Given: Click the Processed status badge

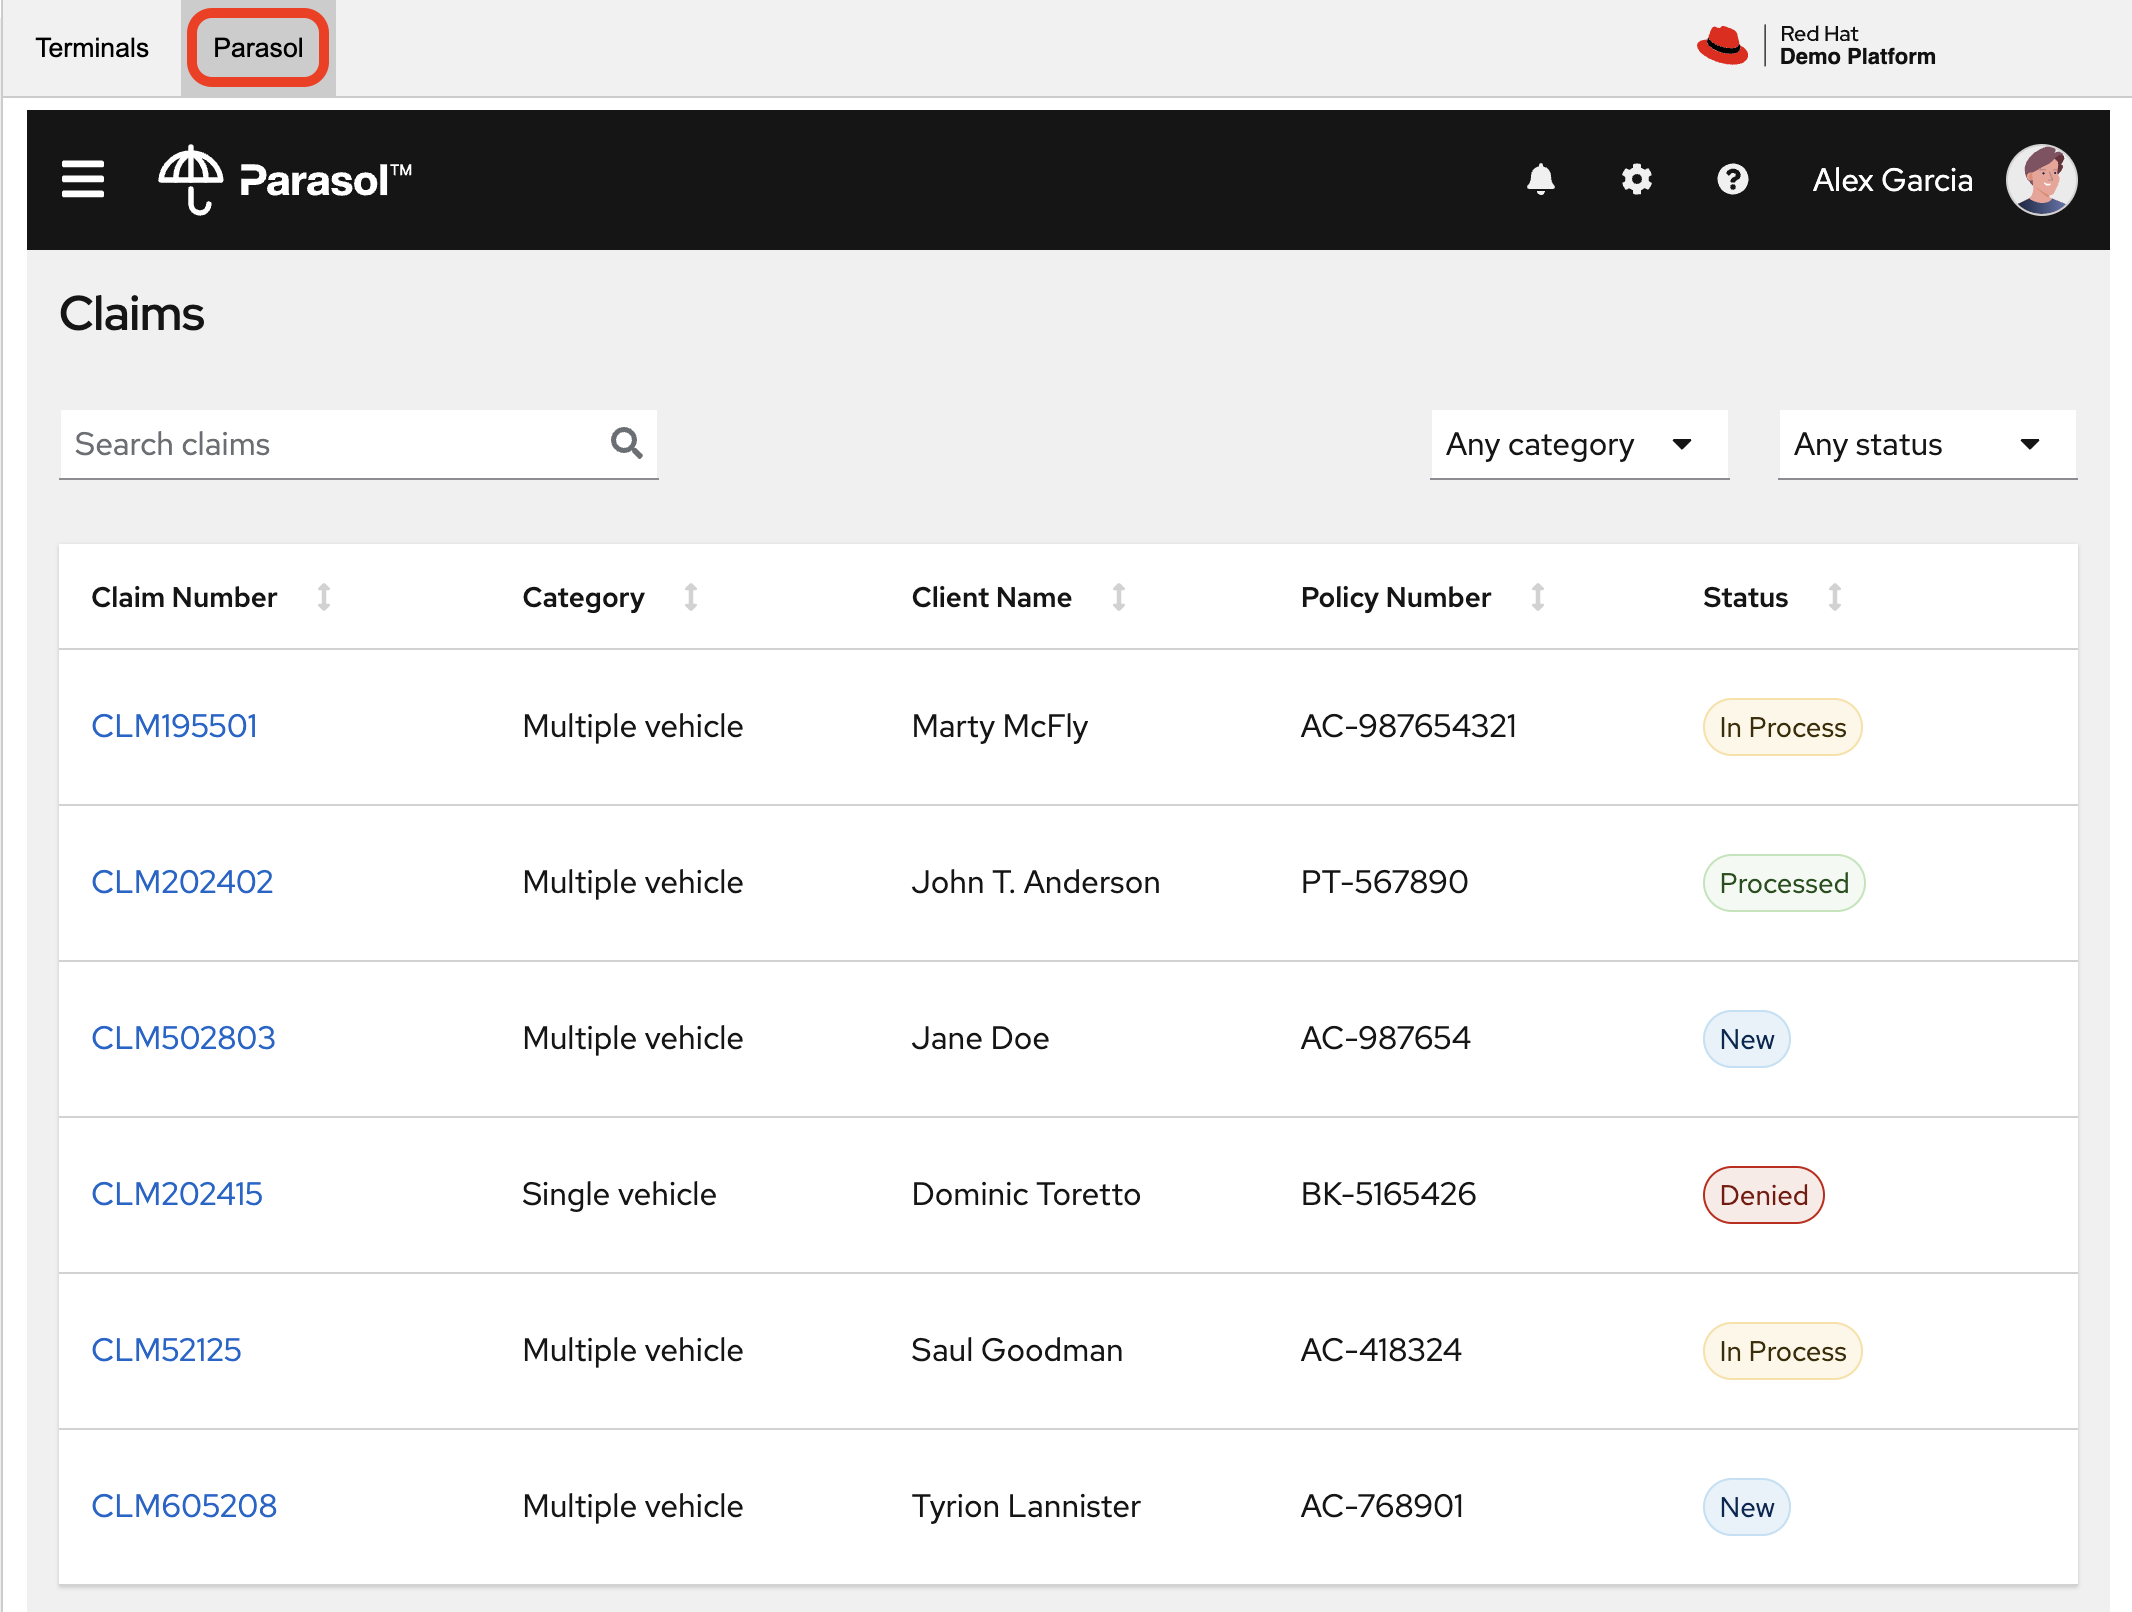Looking at the screenshot, I should point(1783,883).
